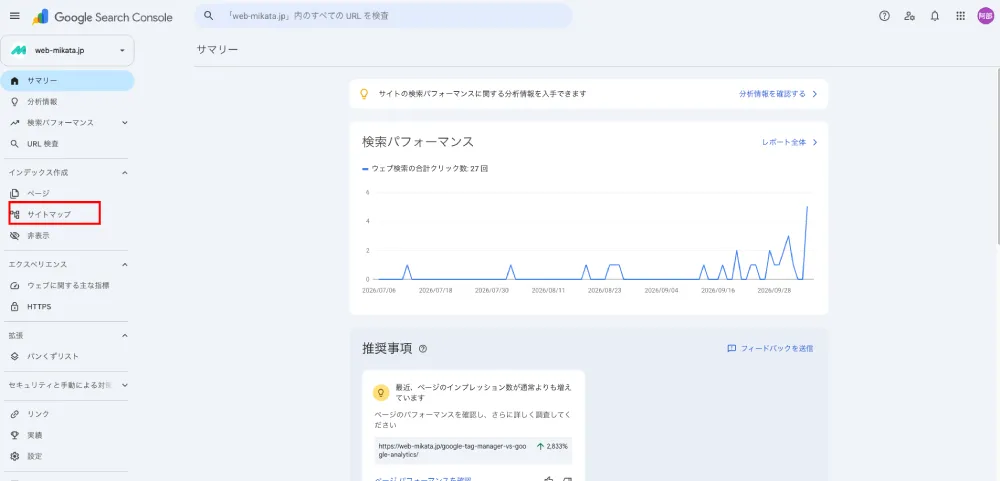This screenshot has height=481, width=1000.
Task: Click the padlock icon beside HTTPS
Action: click(15, 307)
